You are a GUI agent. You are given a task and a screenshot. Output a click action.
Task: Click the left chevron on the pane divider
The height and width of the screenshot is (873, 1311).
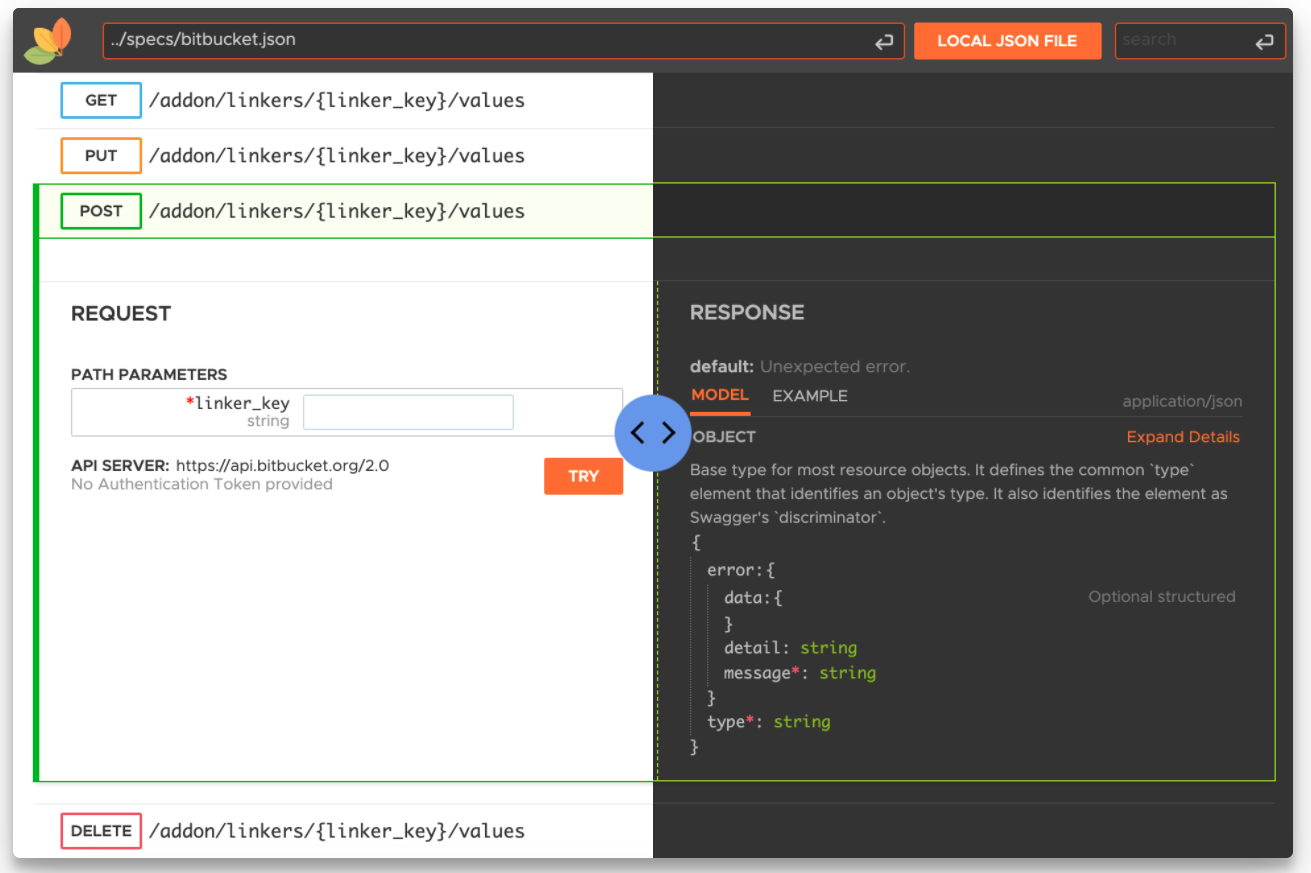pyautogui.click(x=639, y=433)
